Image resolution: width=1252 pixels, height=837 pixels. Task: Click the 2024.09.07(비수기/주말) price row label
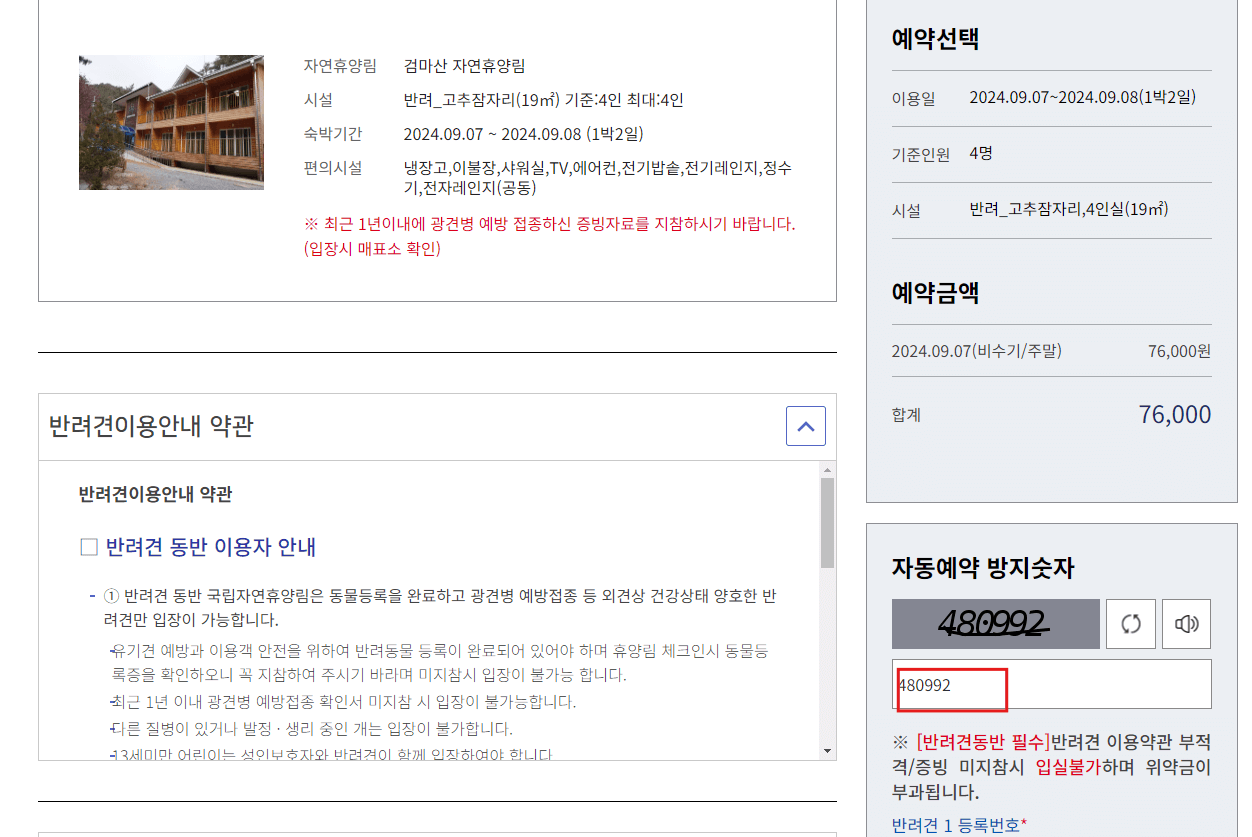(976, 351)
